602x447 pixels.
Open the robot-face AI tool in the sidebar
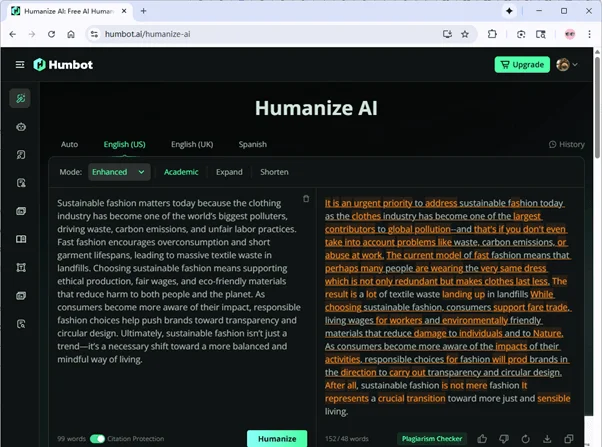[x=20, y=127]
